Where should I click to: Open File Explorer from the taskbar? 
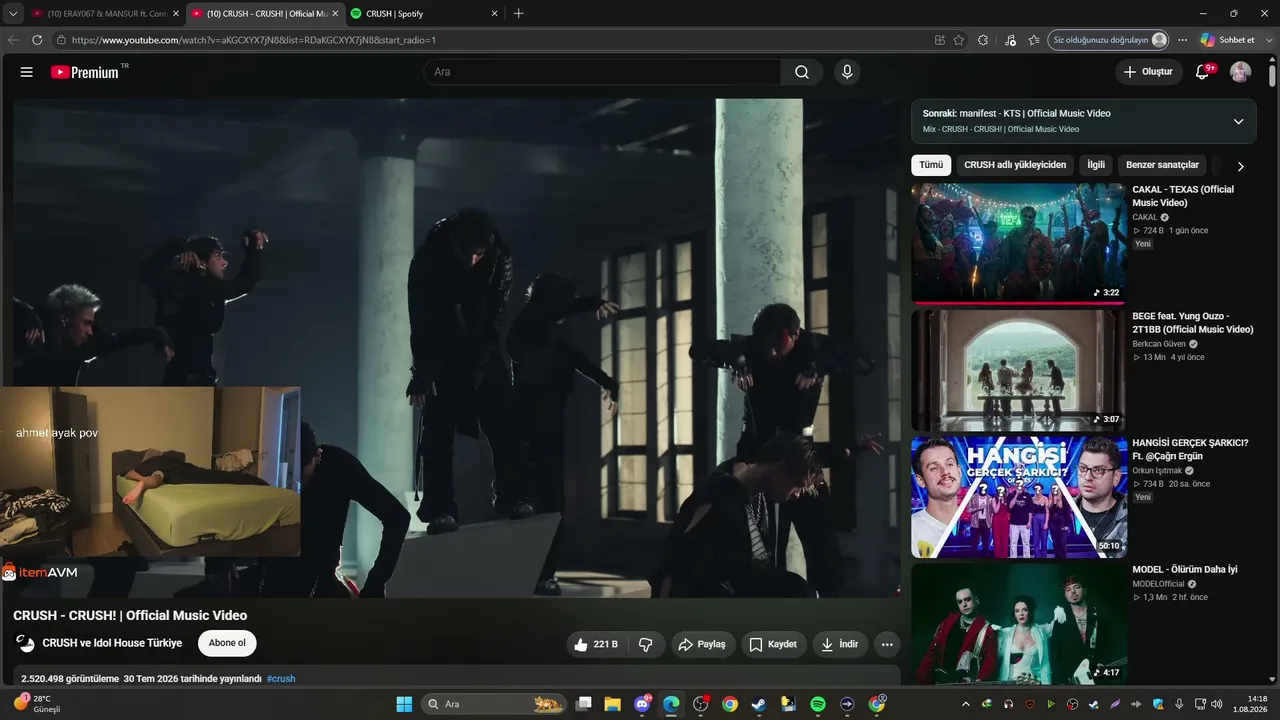(x=613, y=704)
